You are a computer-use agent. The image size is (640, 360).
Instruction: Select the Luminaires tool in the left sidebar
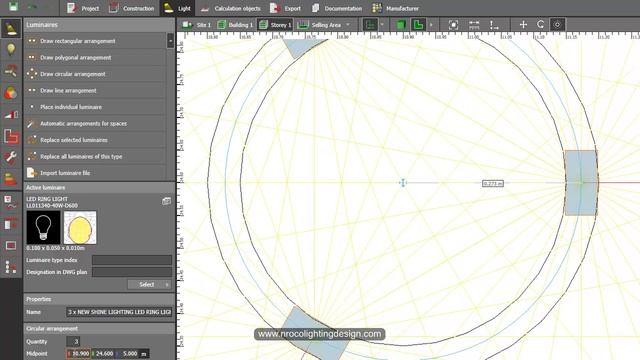point(11,29)
